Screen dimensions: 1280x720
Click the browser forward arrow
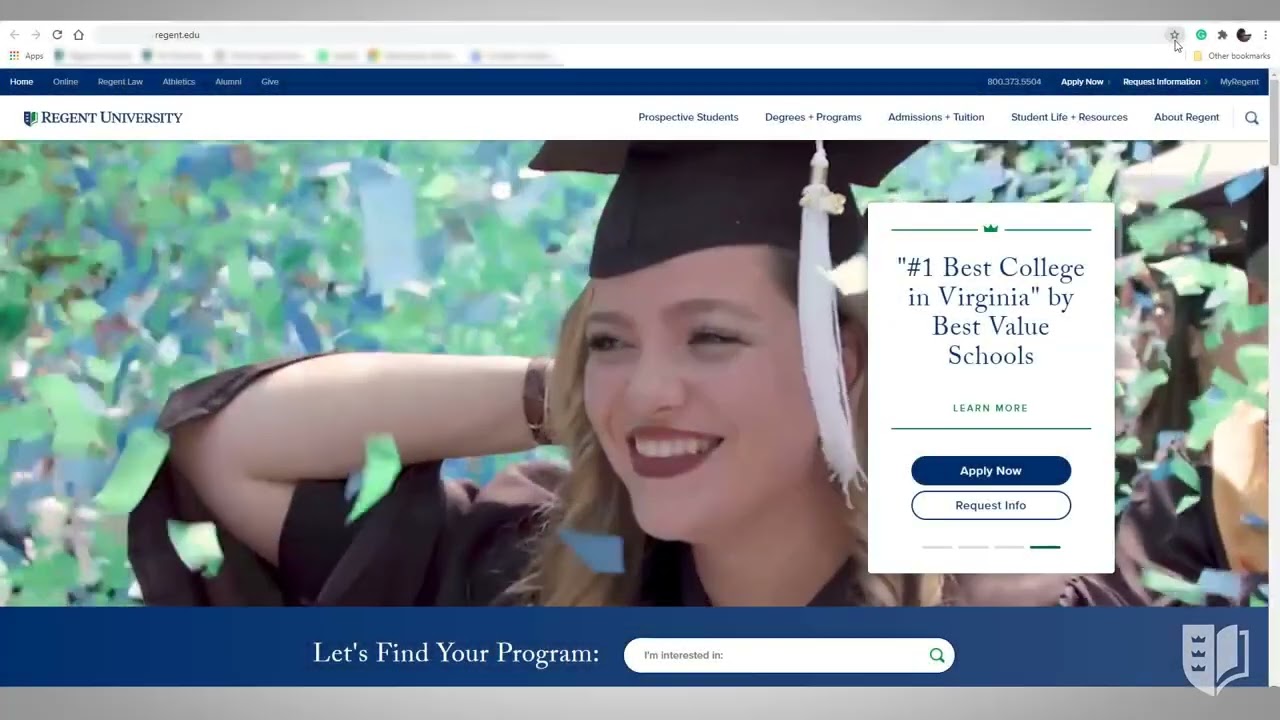[36, 35]
